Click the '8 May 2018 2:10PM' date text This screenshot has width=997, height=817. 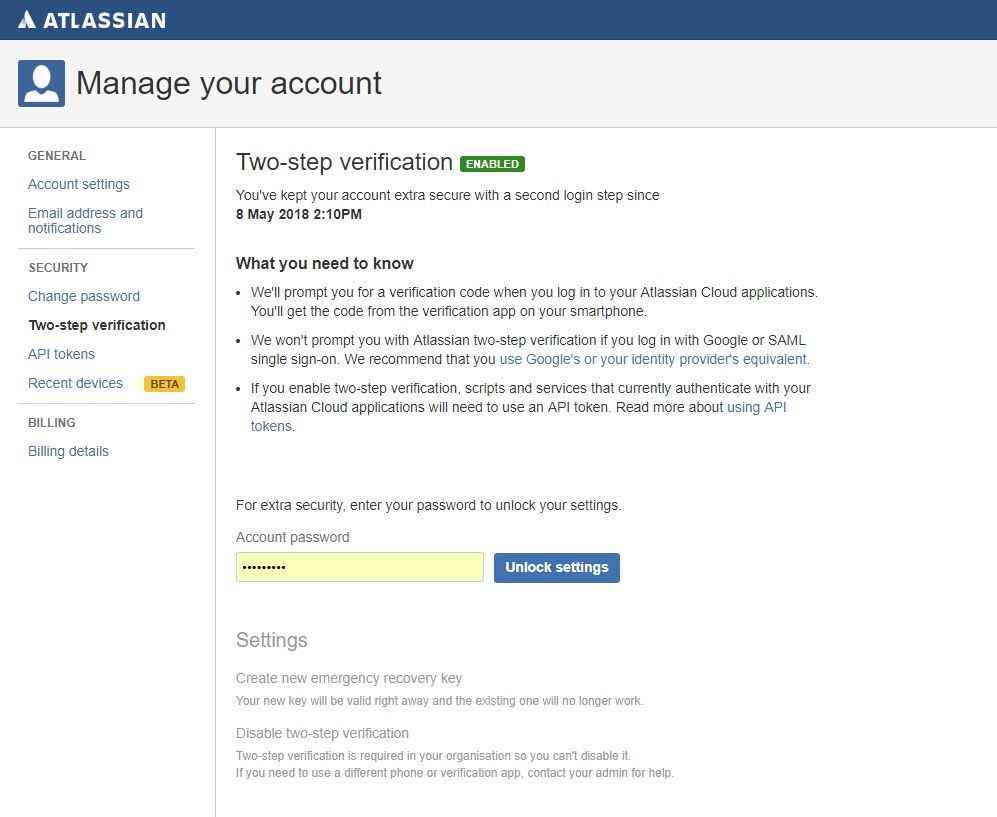point(299,214)
